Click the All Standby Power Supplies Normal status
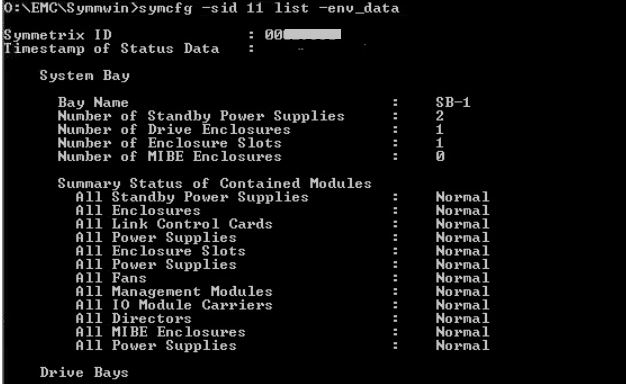 [462, 197]
